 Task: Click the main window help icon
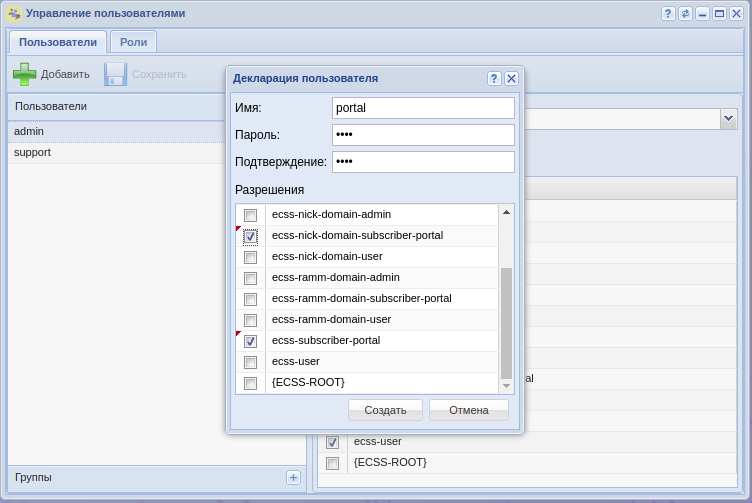[x=668, y=13]
